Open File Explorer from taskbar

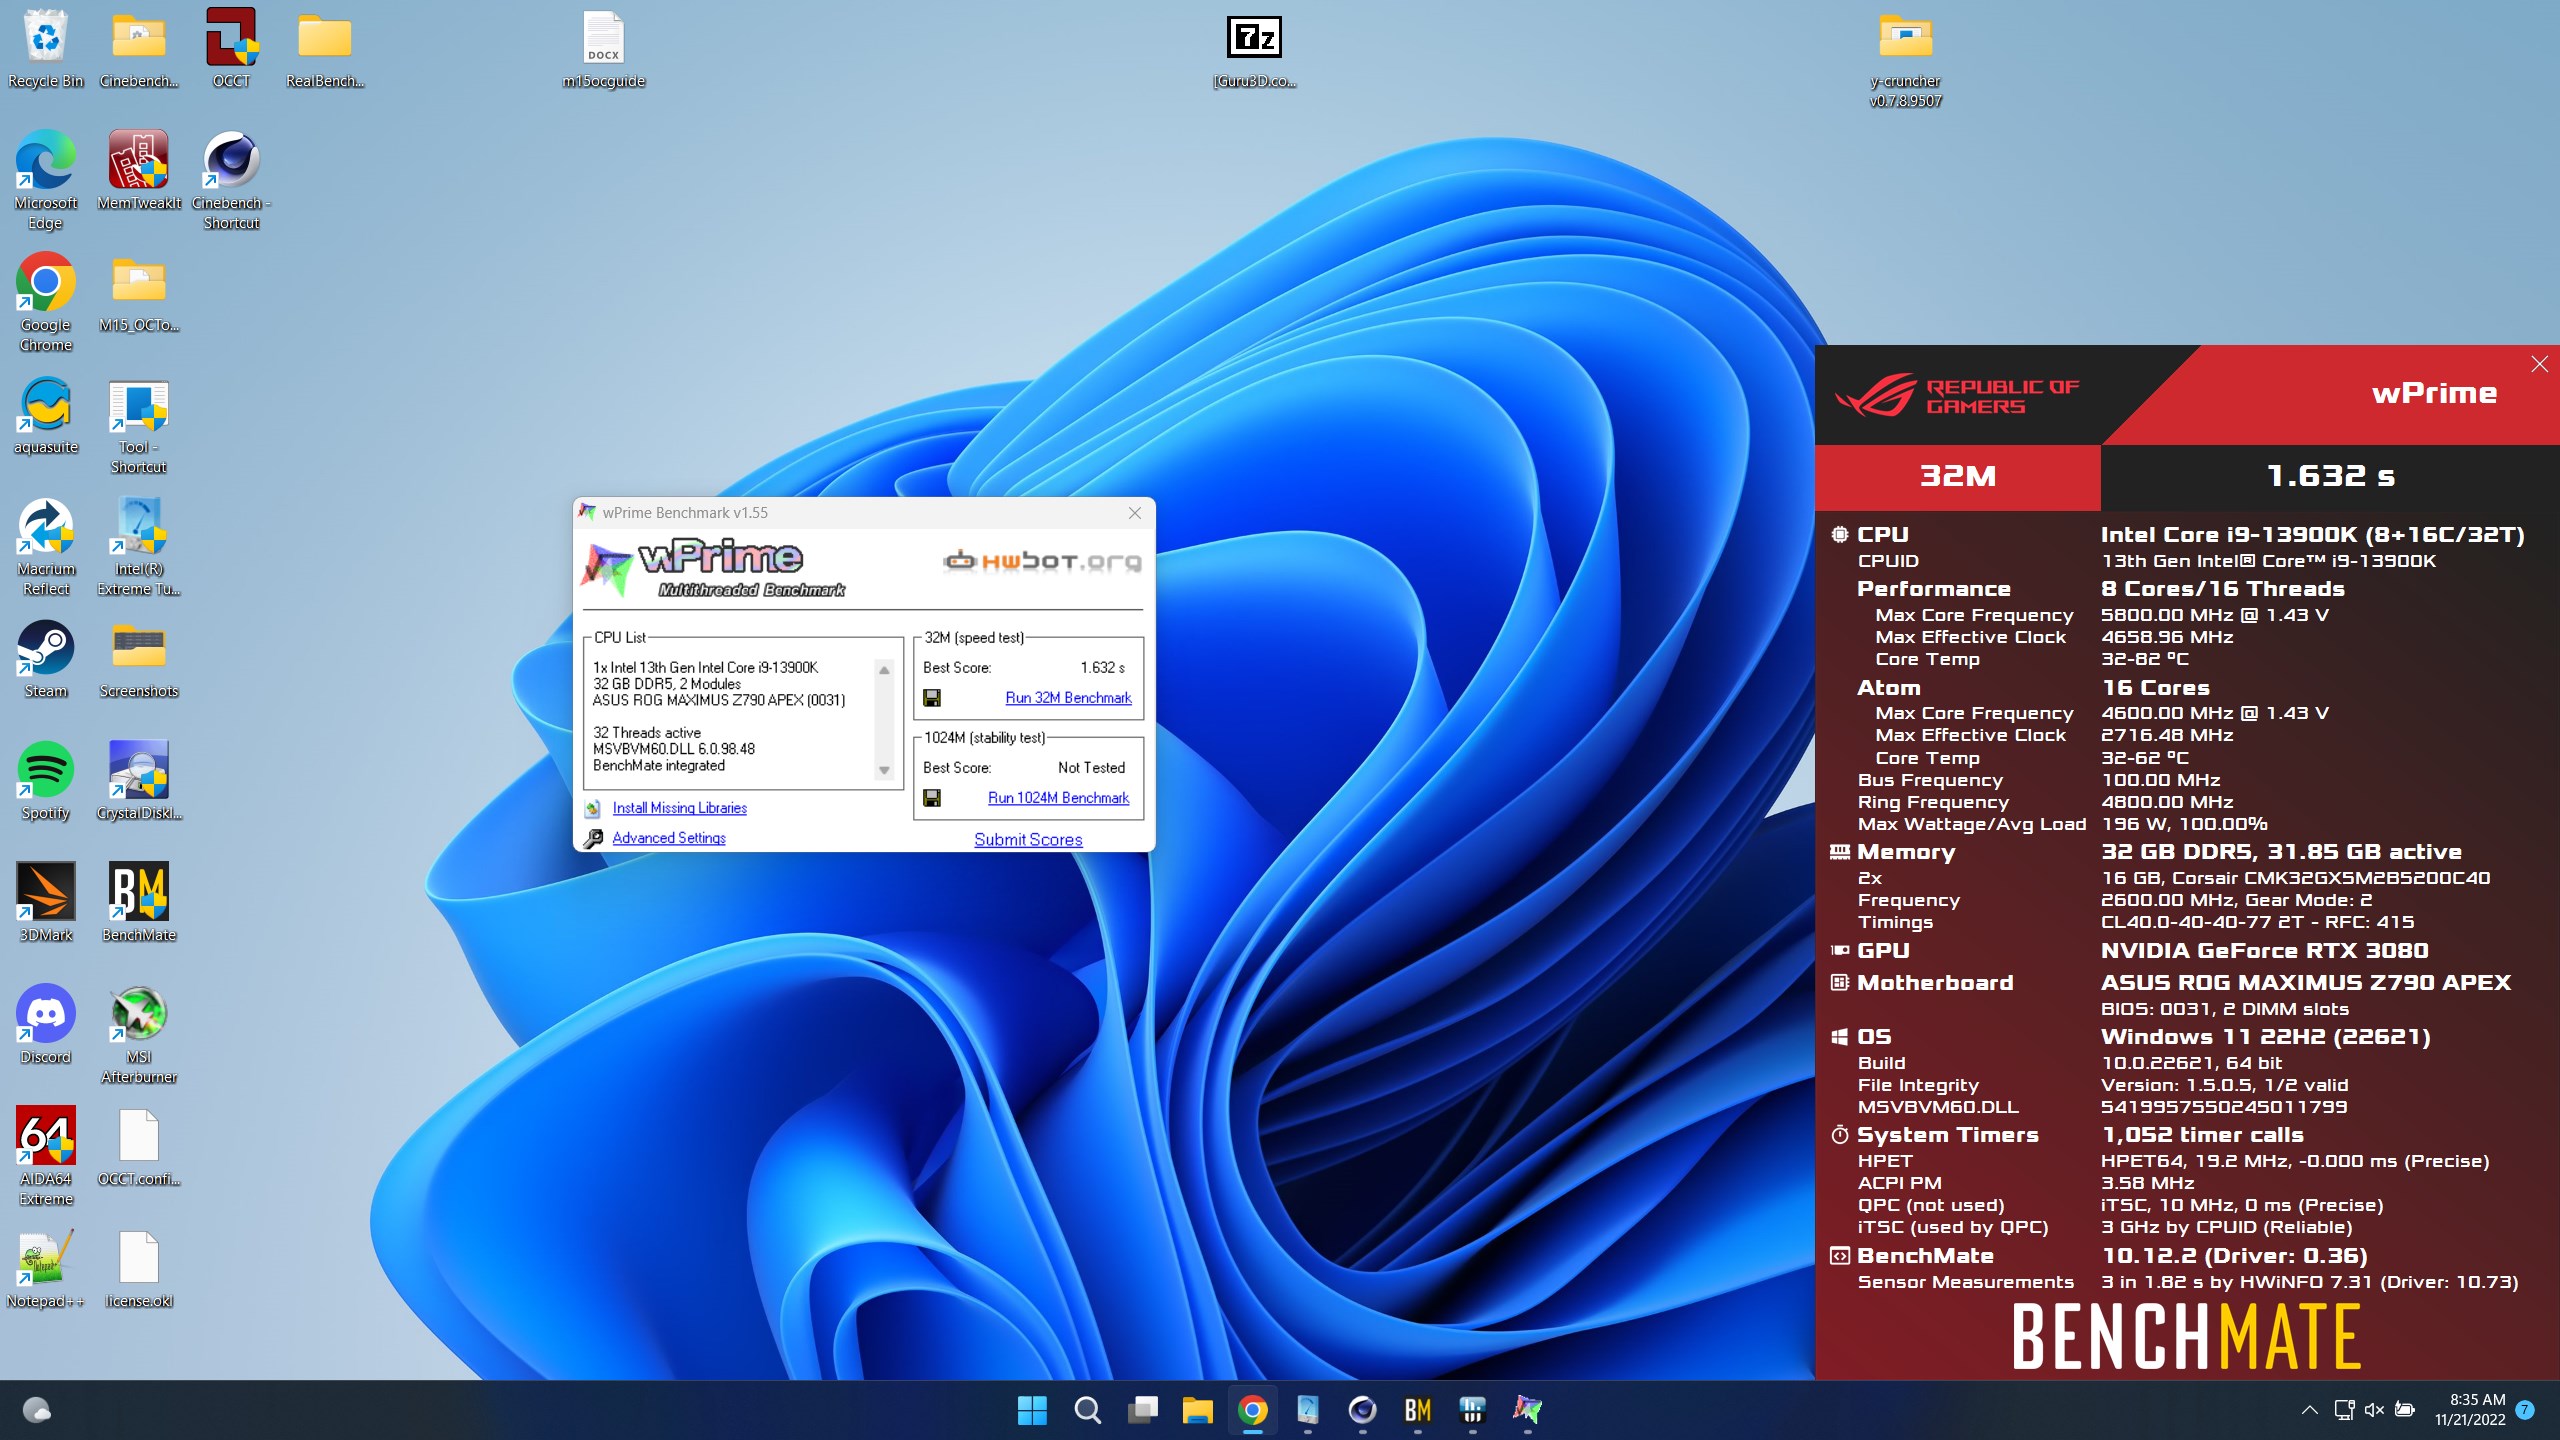[x=1197, y=1410]
